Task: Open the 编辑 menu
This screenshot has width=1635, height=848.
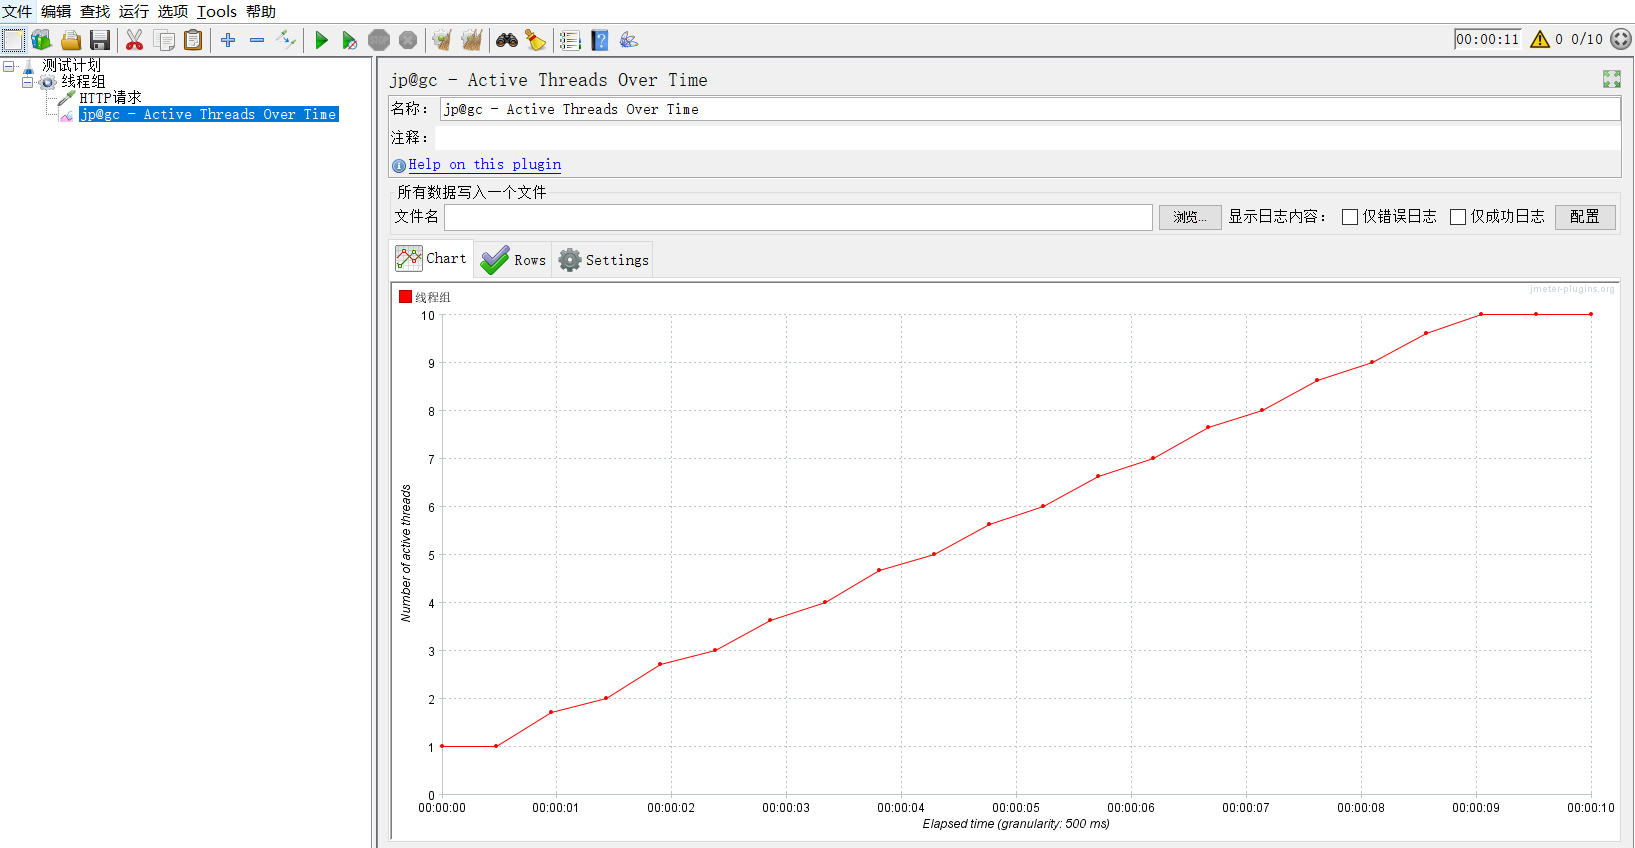Action: [56, 12]
